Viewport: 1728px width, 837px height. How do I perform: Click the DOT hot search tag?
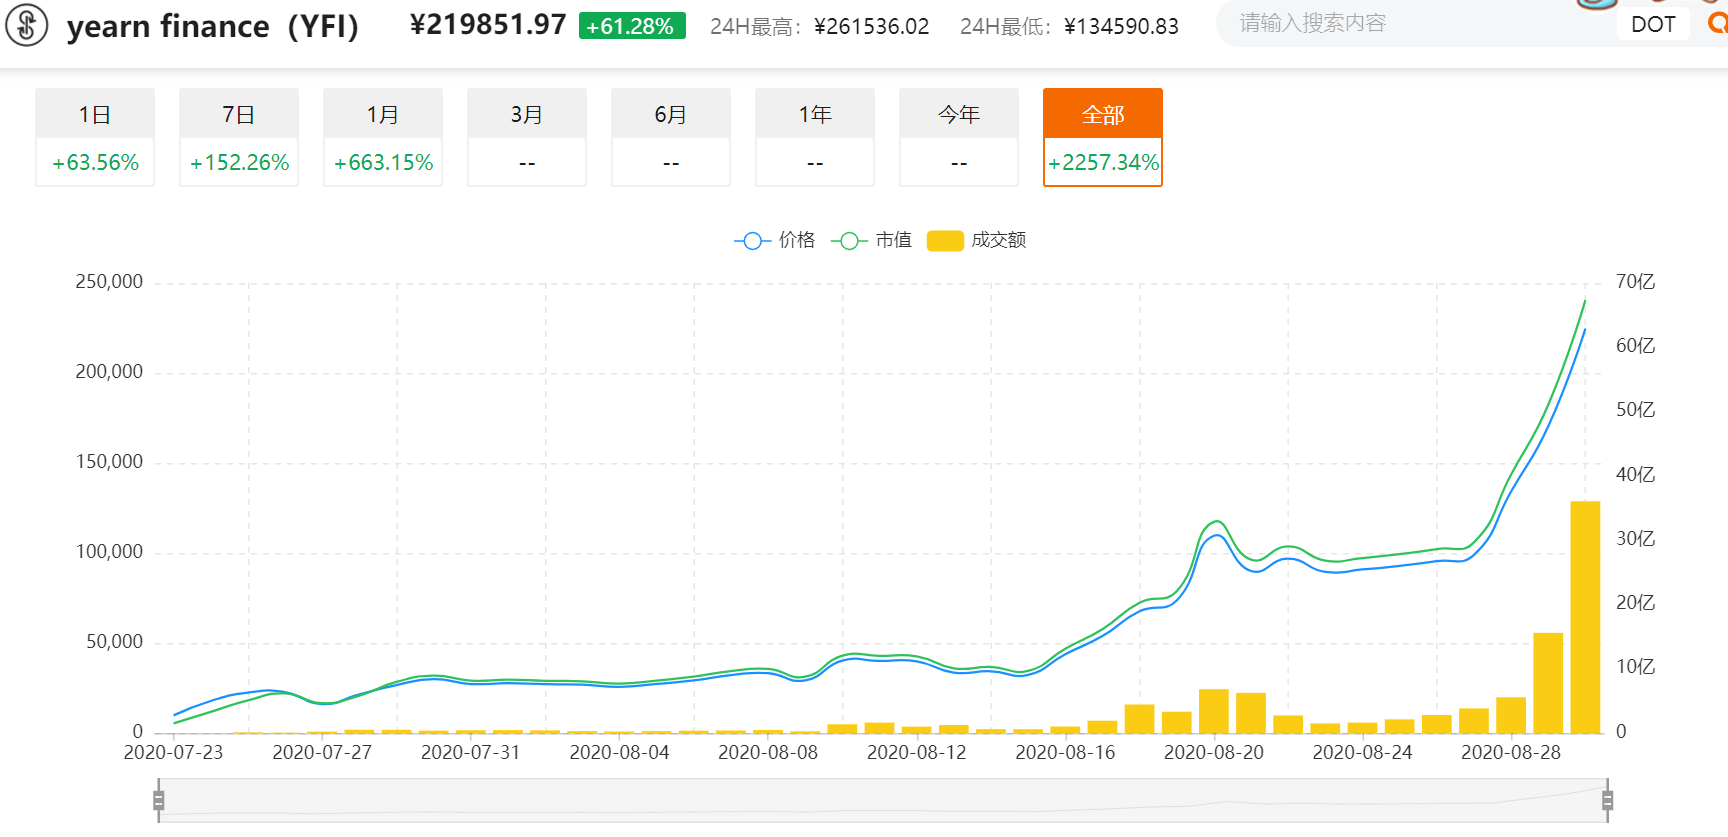pyautogui.click(x=1653, y=24)
